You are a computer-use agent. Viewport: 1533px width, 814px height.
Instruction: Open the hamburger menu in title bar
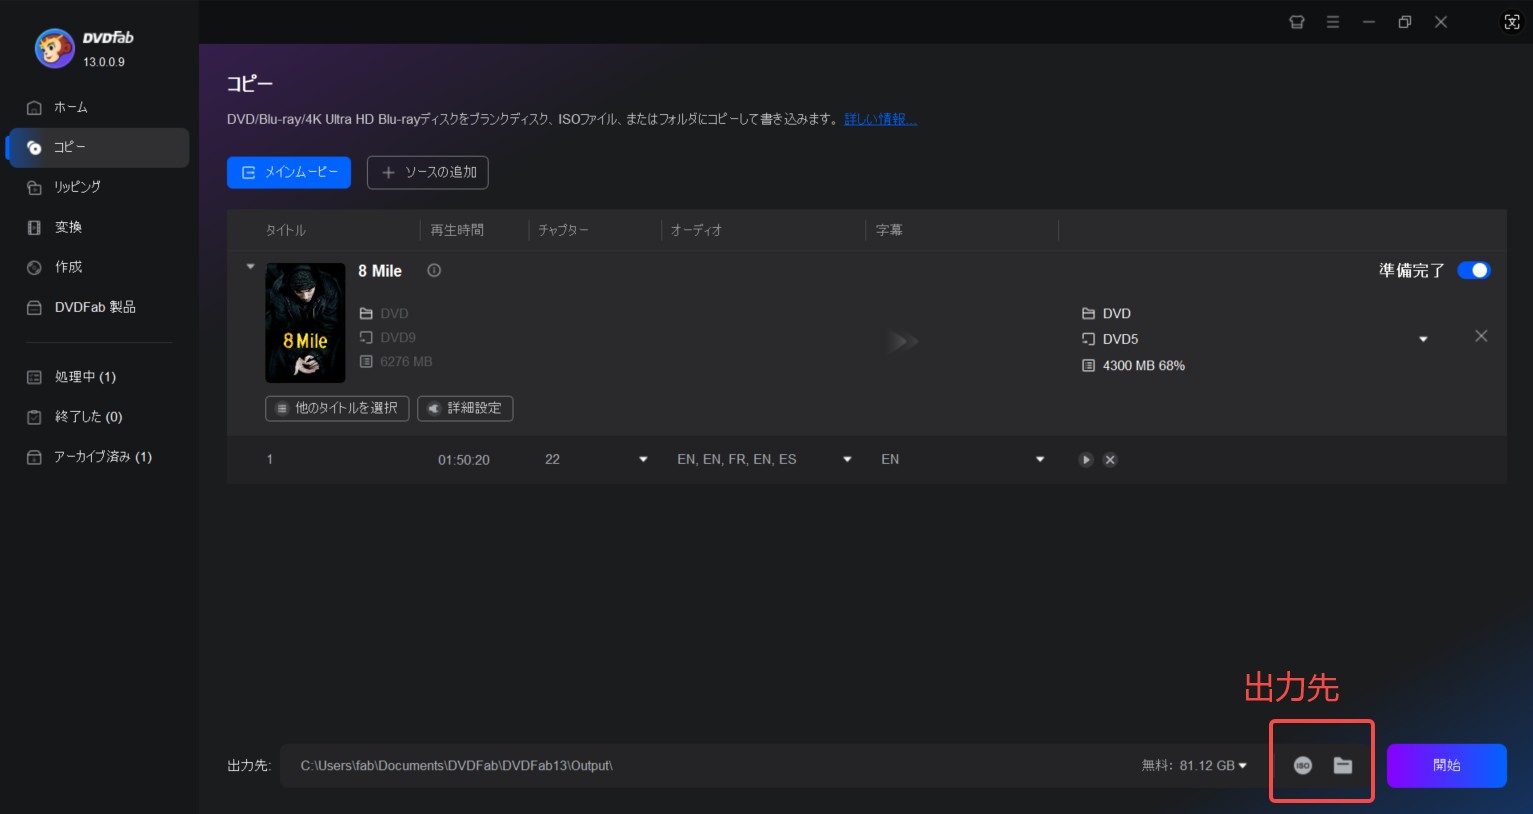coord(1333,22)
